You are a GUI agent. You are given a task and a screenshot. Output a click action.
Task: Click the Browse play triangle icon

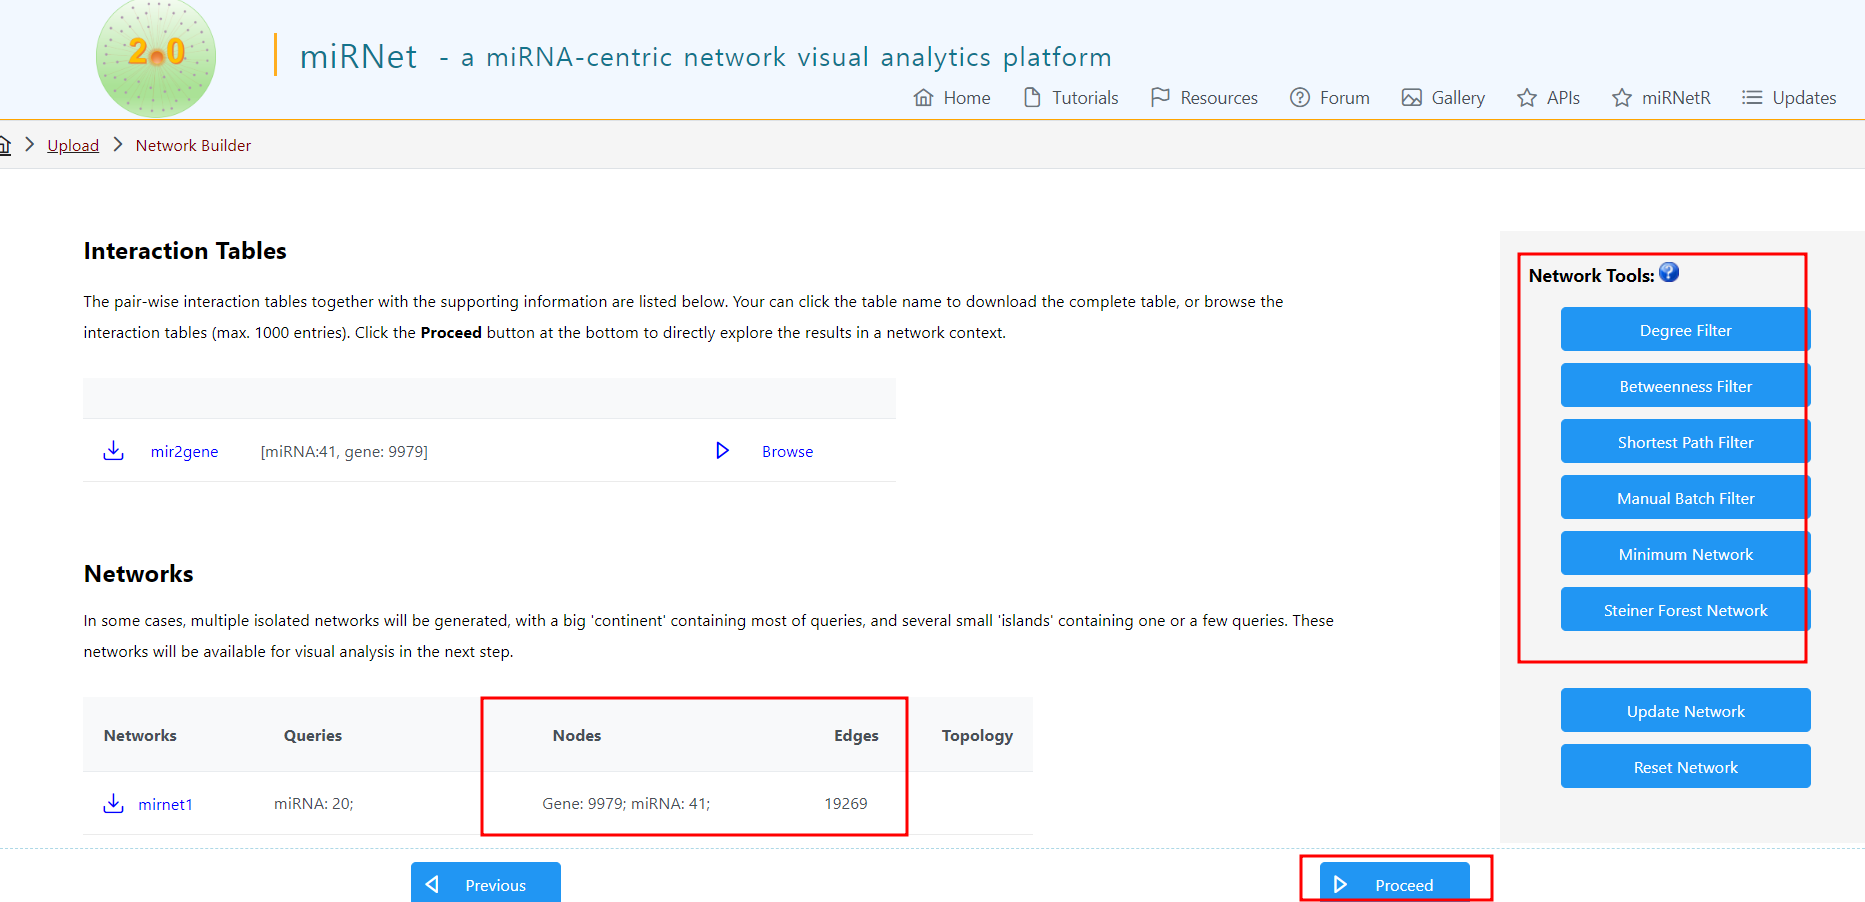coord(722,451)
